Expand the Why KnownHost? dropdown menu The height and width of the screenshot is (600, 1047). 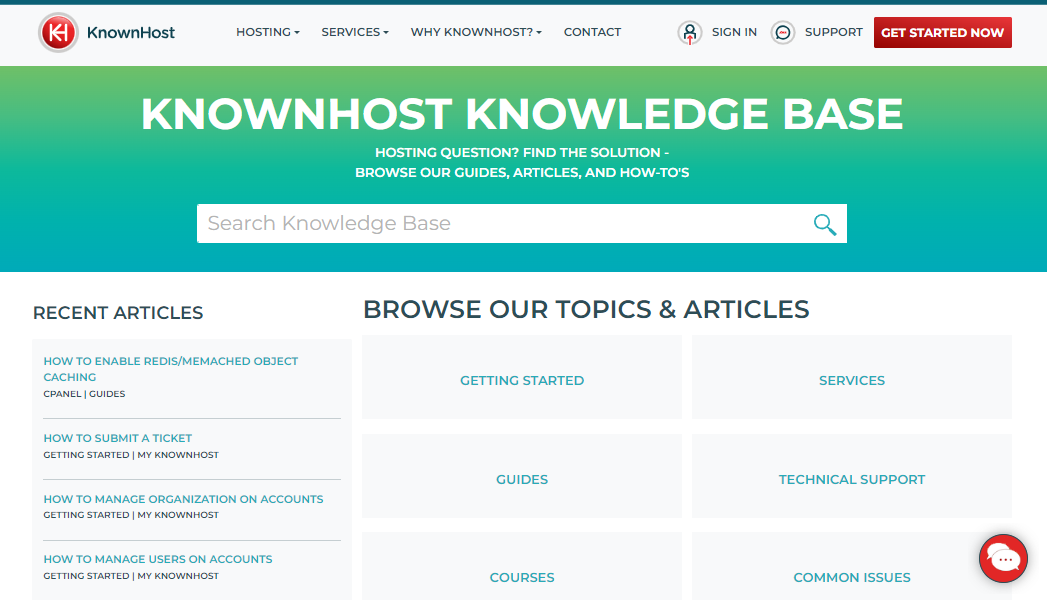coord(476,32)
